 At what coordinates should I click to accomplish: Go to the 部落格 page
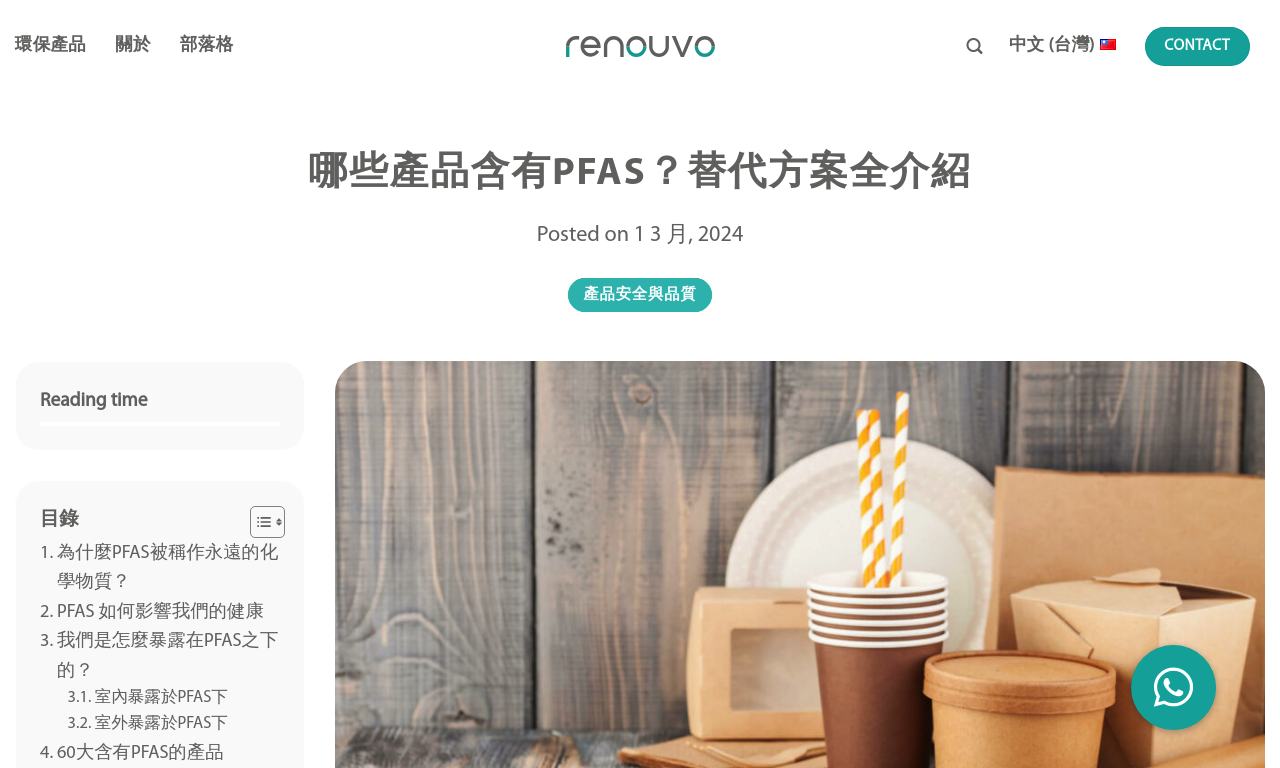206,45
